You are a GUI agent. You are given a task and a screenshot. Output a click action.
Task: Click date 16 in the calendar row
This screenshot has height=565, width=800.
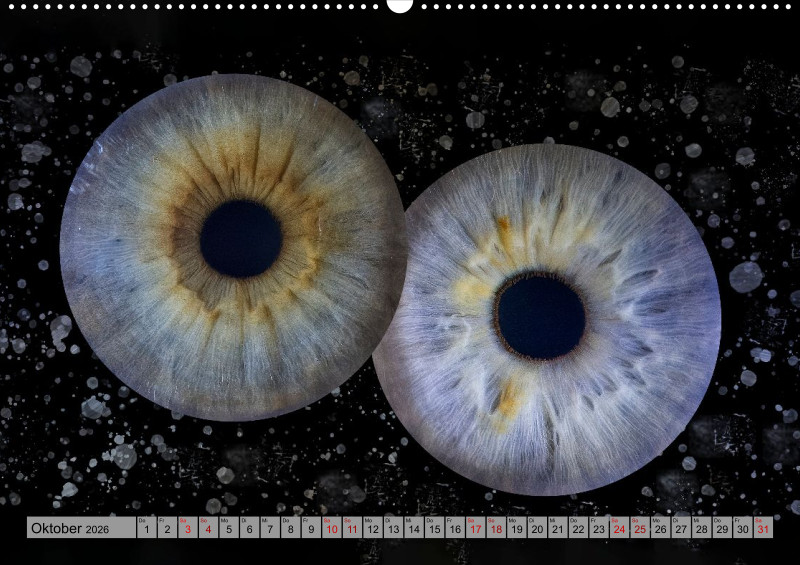coord(455,528)
